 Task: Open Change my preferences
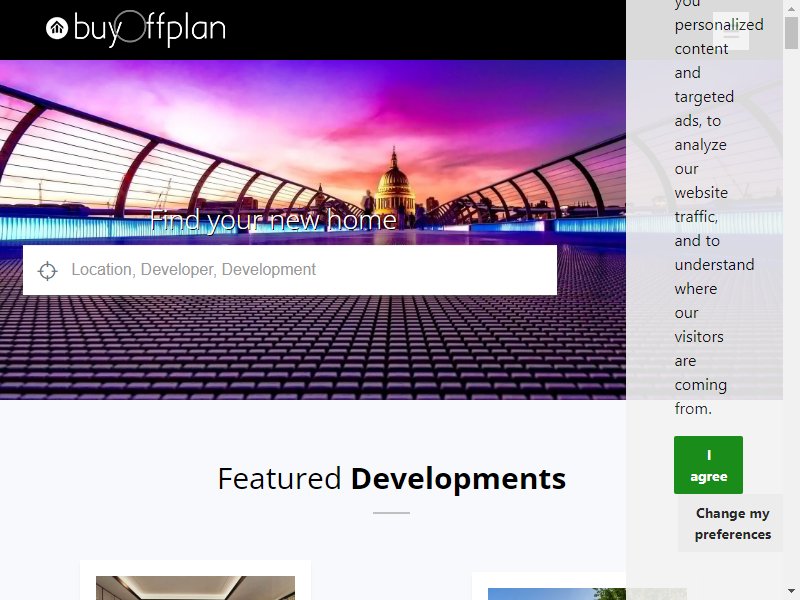click(732, 523)
